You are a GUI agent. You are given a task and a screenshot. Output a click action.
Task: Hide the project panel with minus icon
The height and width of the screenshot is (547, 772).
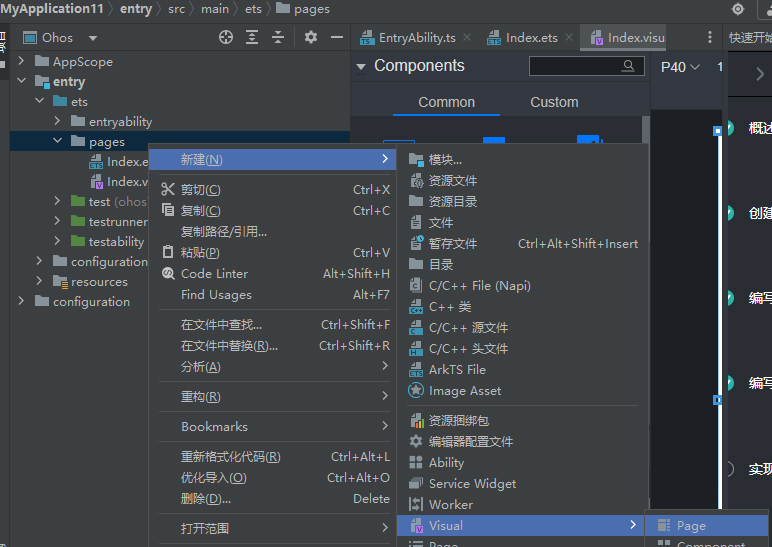pyautogui.click(x=337, y=37)
